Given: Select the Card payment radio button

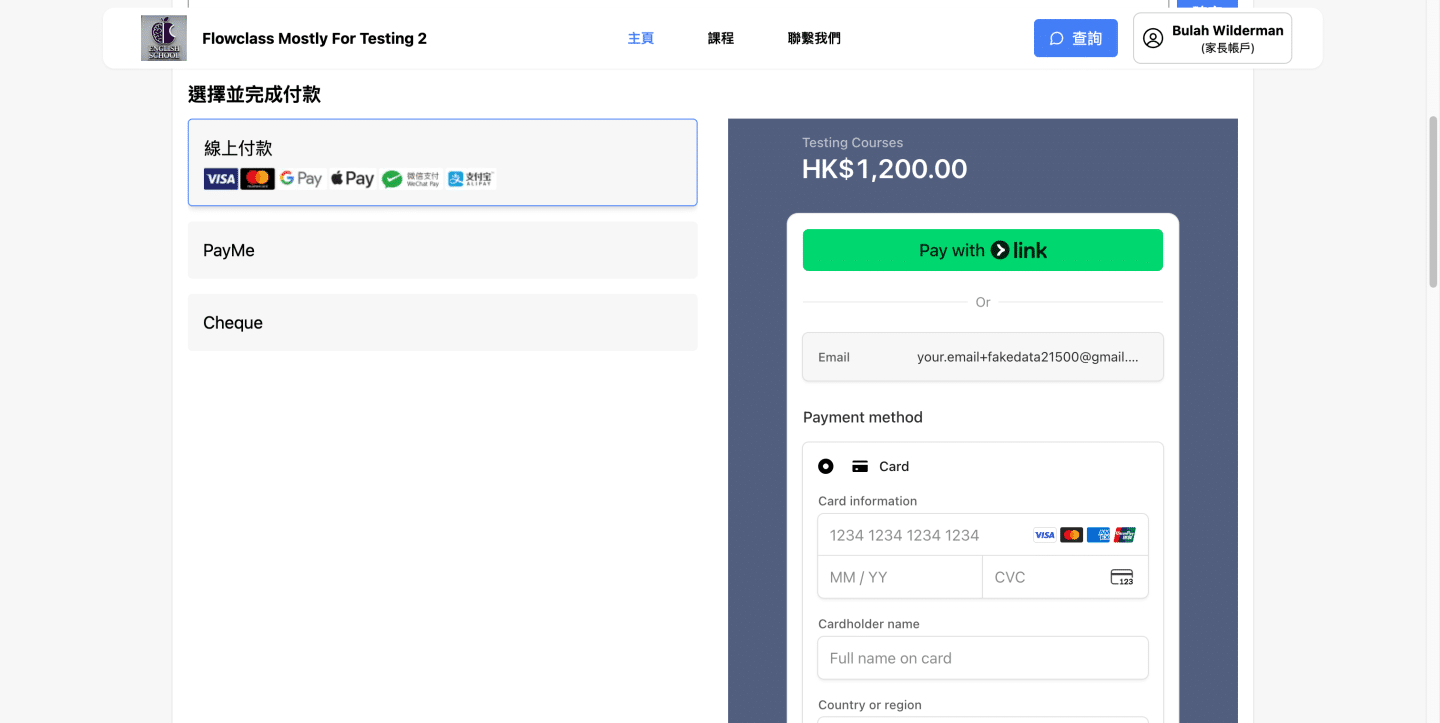Looking at the screenshot, I should pyautogui.click(x=826, y=466).
